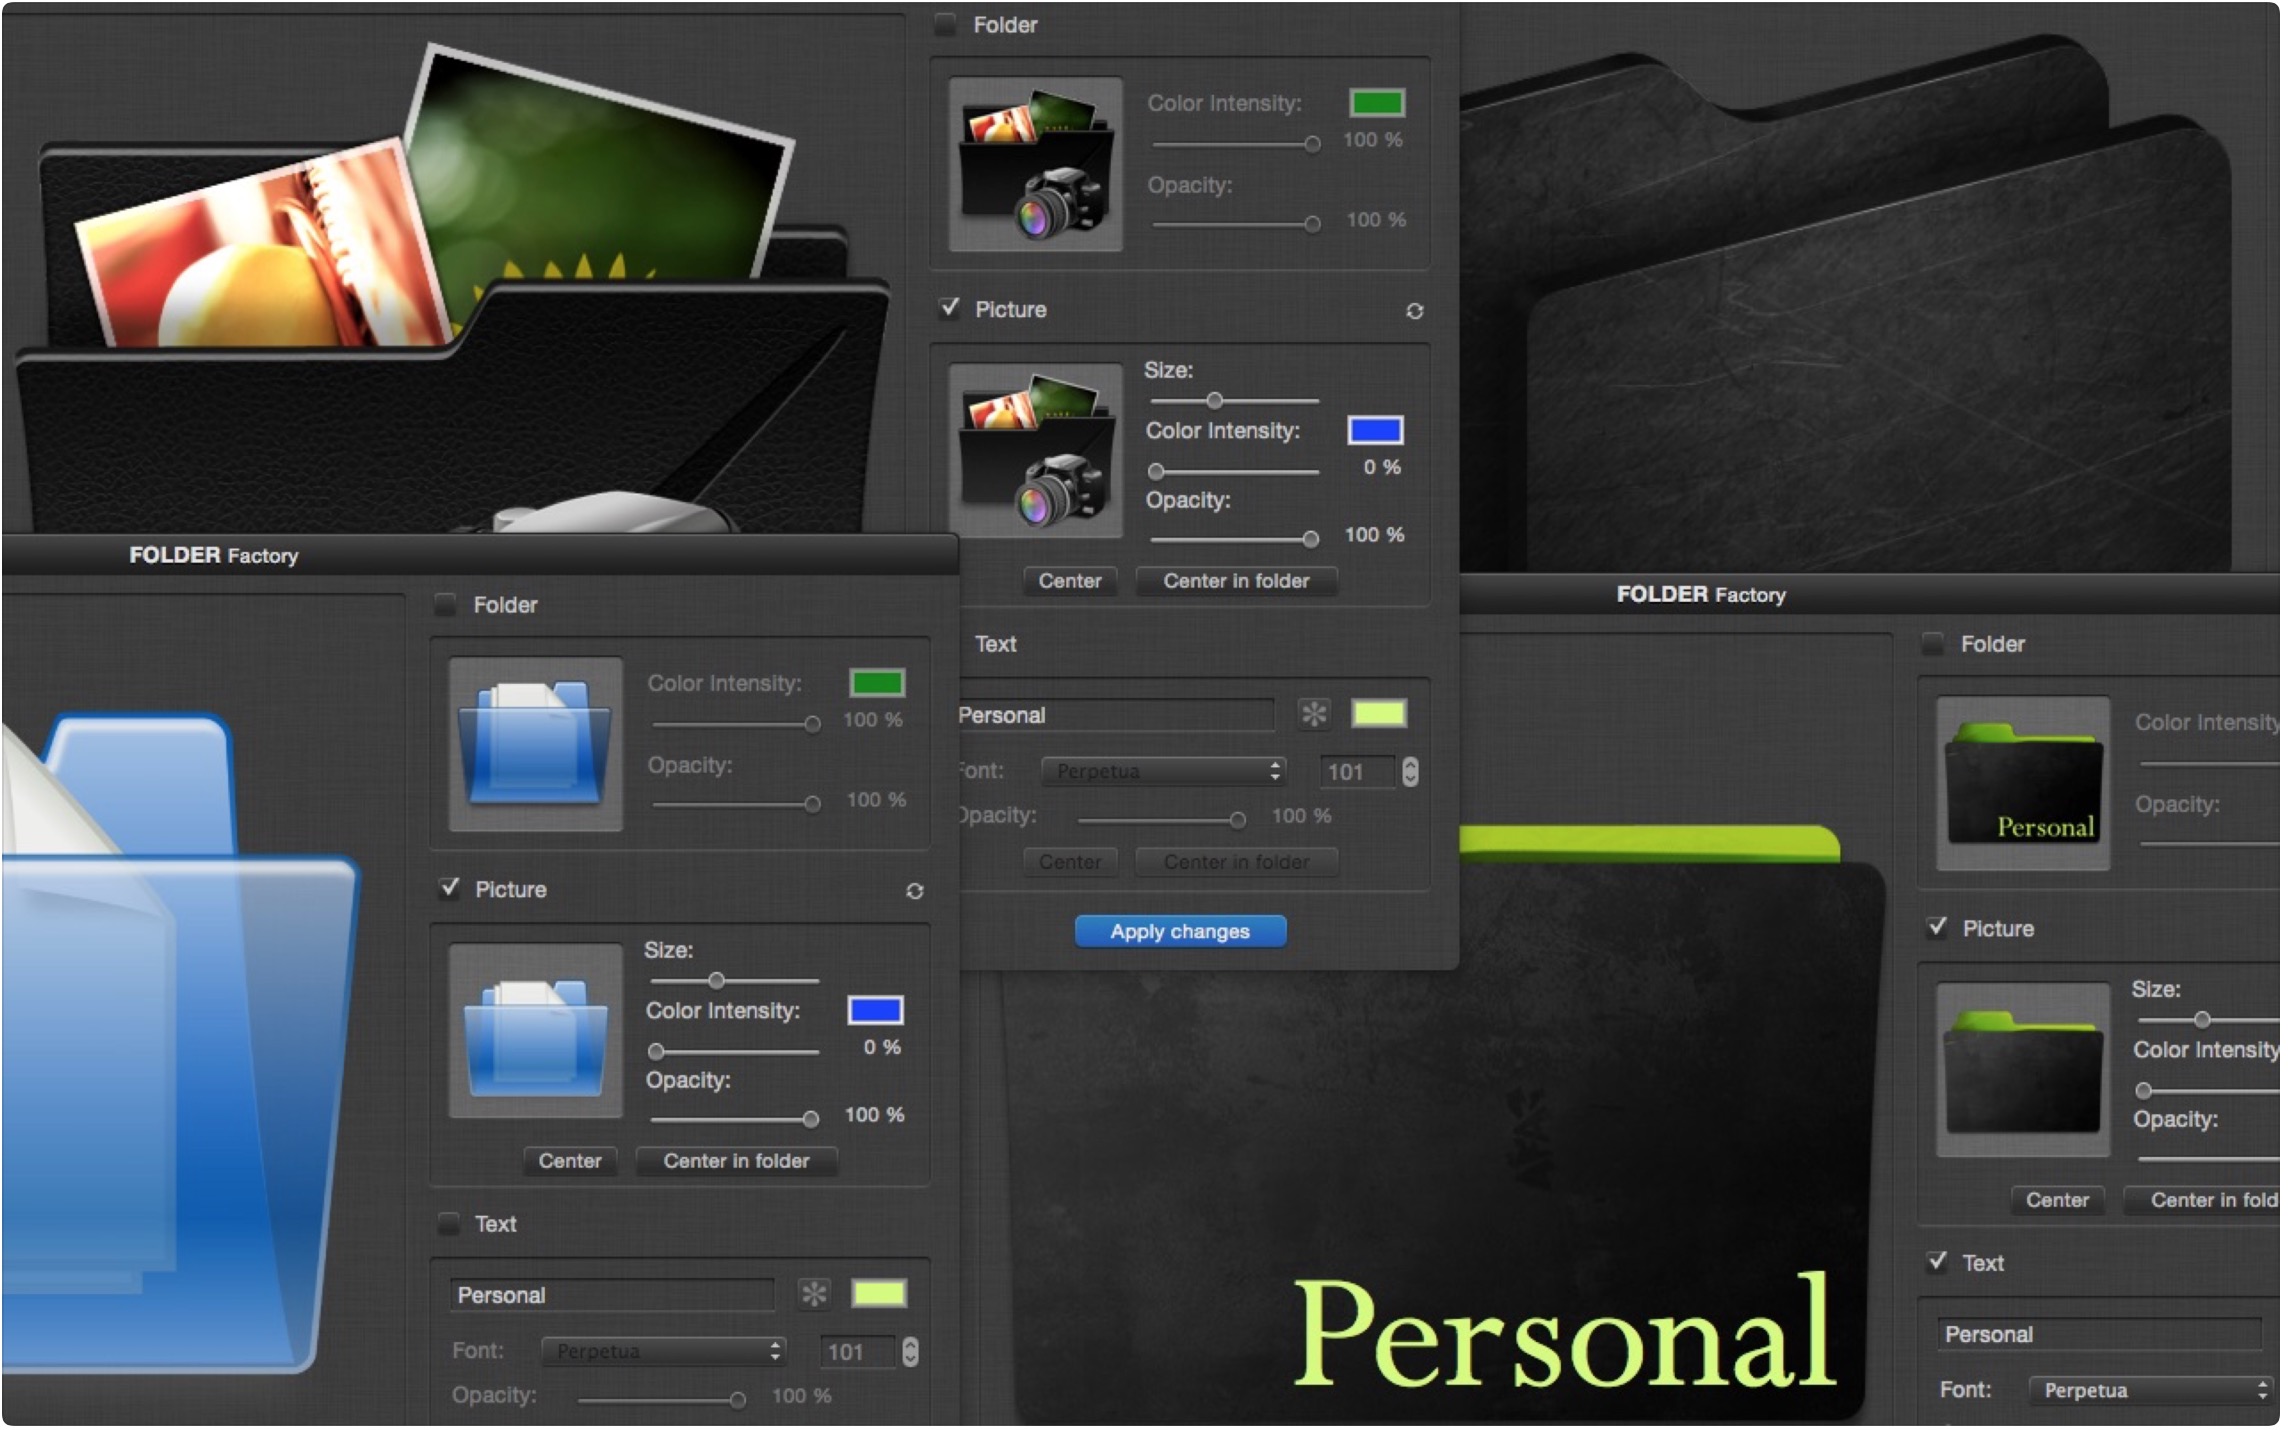Click asterisk icon beside top Personal text field
Image resolution: width=2288 pixels, height=1430 pixels.
[1316, 715]
